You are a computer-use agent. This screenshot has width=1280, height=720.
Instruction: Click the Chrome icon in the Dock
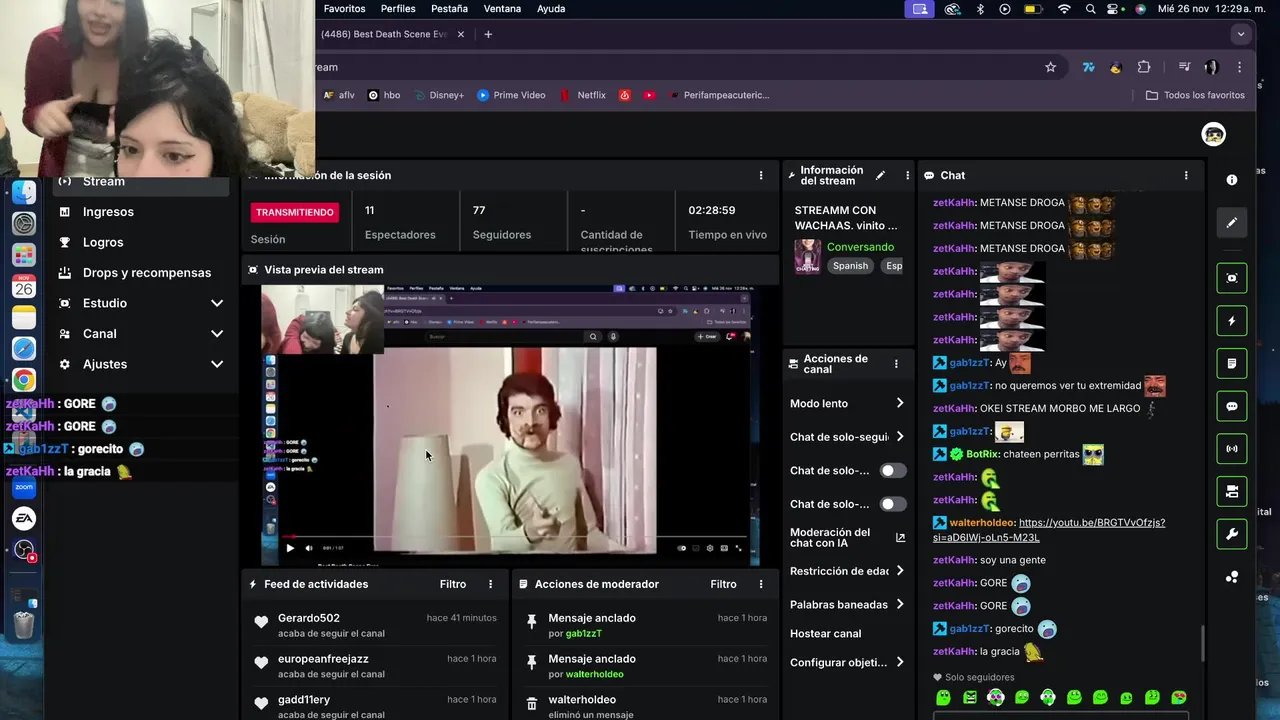(x=24, y=380)
